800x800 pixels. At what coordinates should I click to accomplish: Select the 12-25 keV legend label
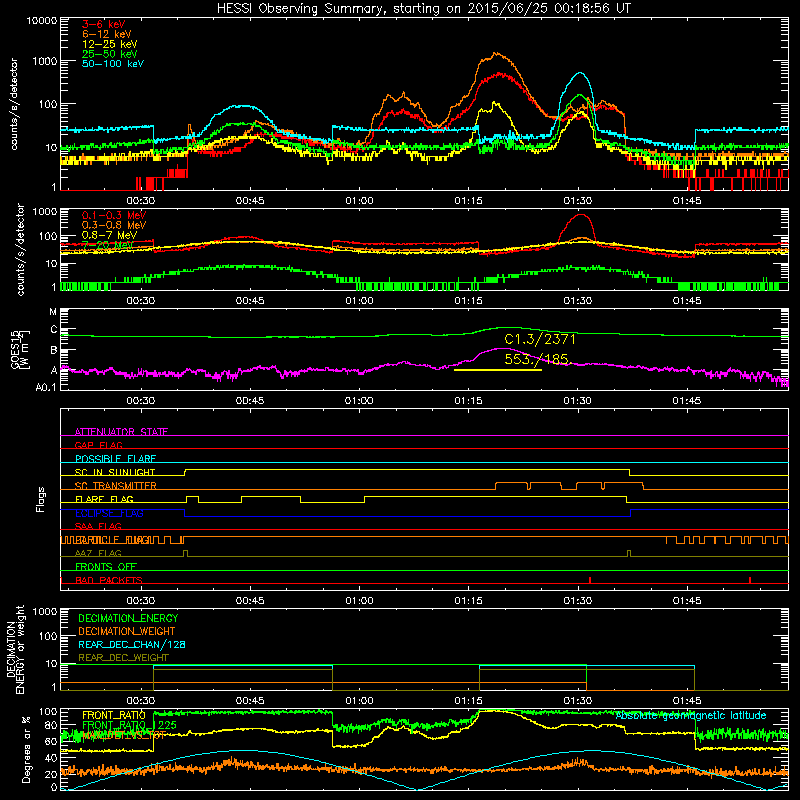(x=109, y=44)
